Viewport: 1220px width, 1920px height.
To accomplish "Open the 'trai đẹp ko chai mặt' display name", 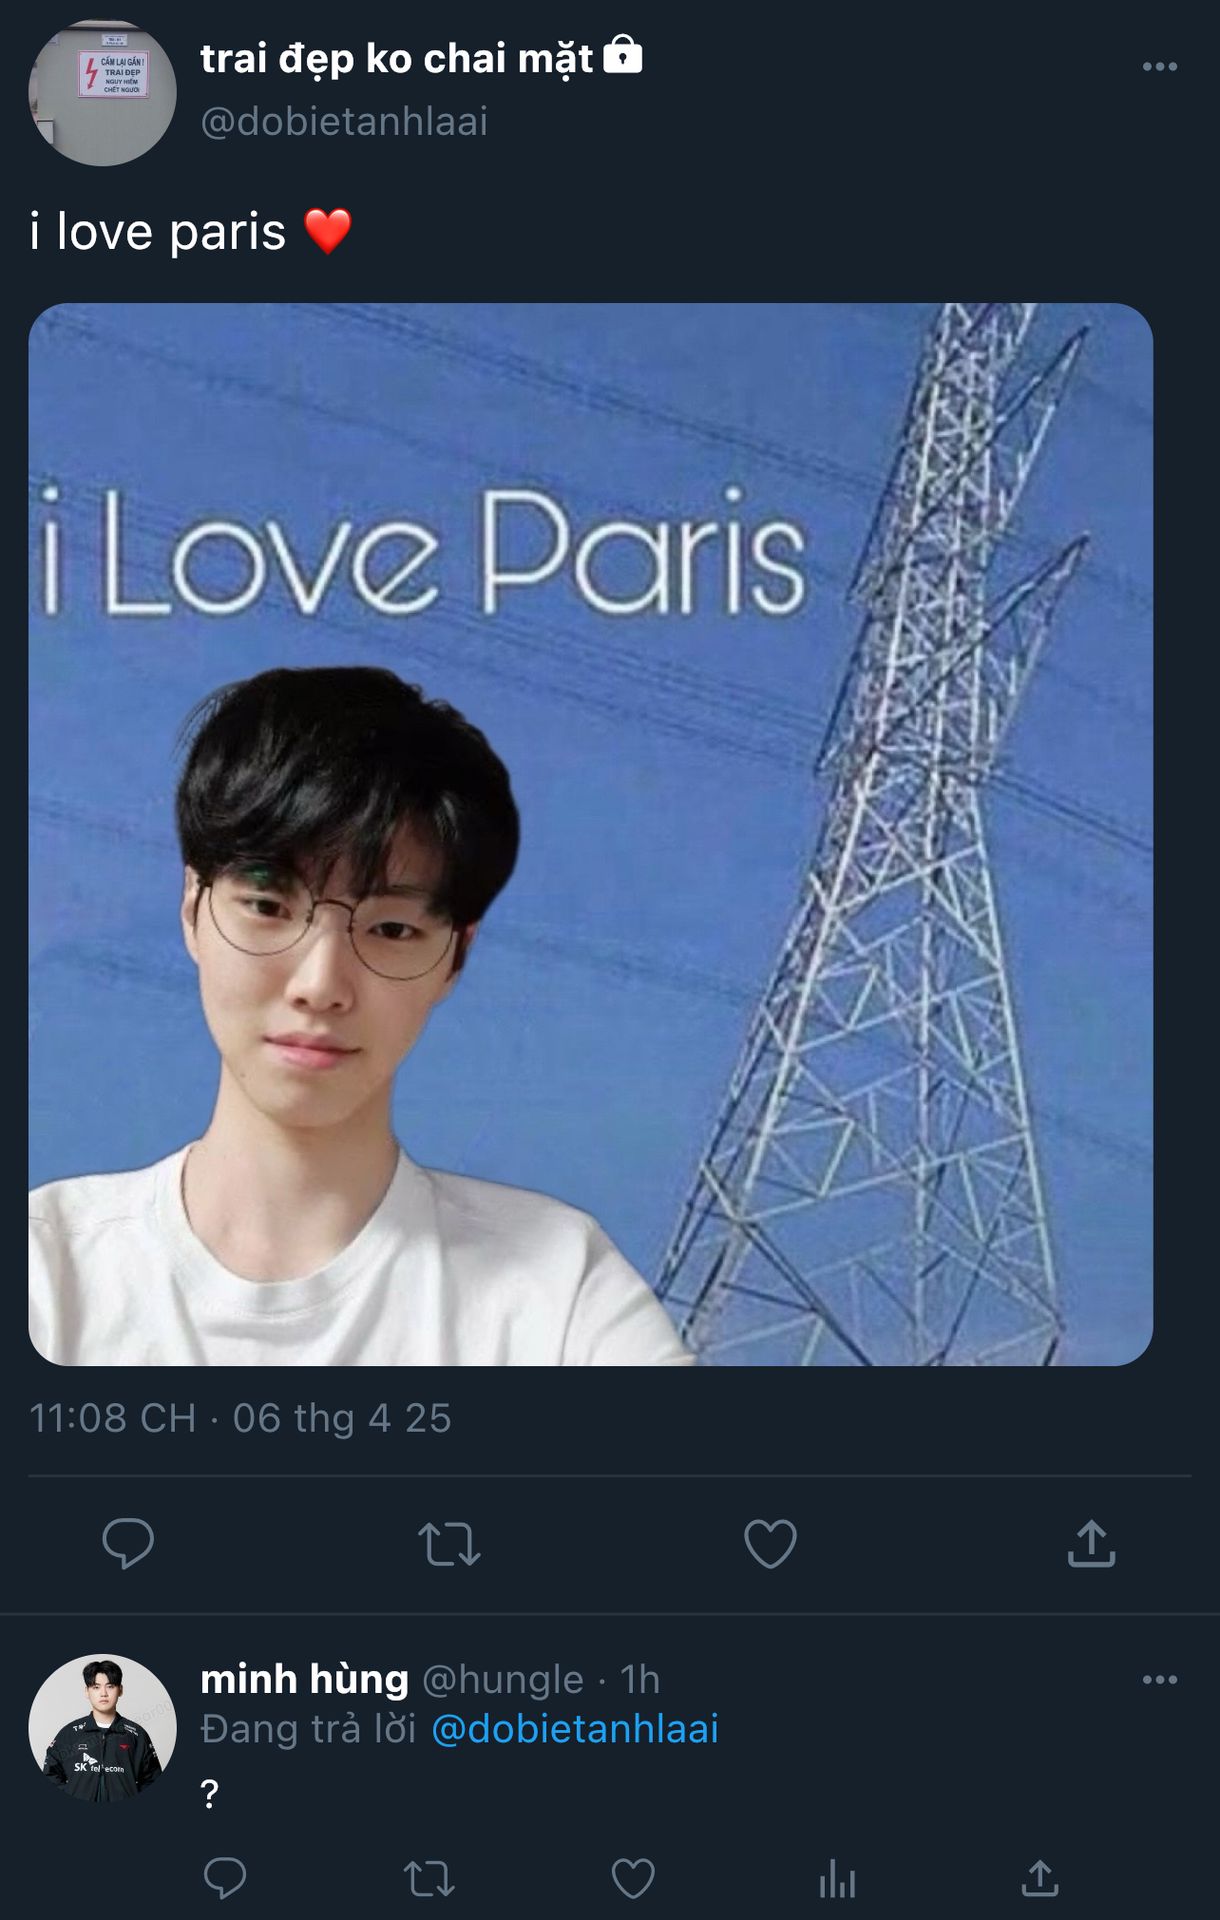I will tap(397, 58).
